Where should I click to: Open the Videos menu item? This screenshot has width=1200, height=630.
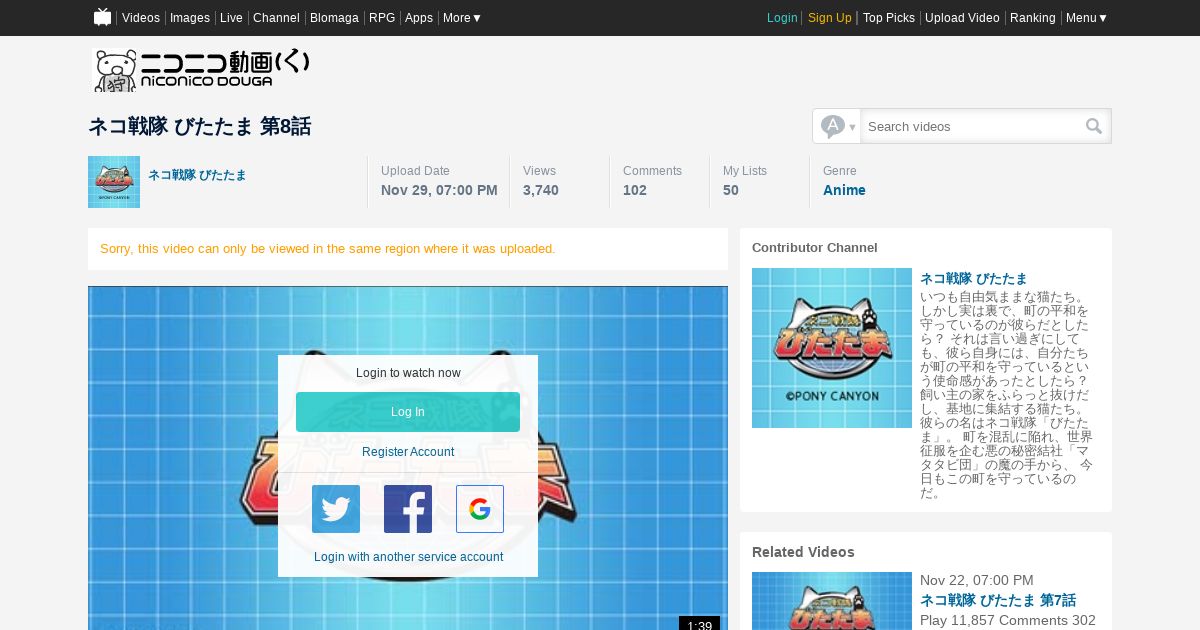[x=141, y=18]
